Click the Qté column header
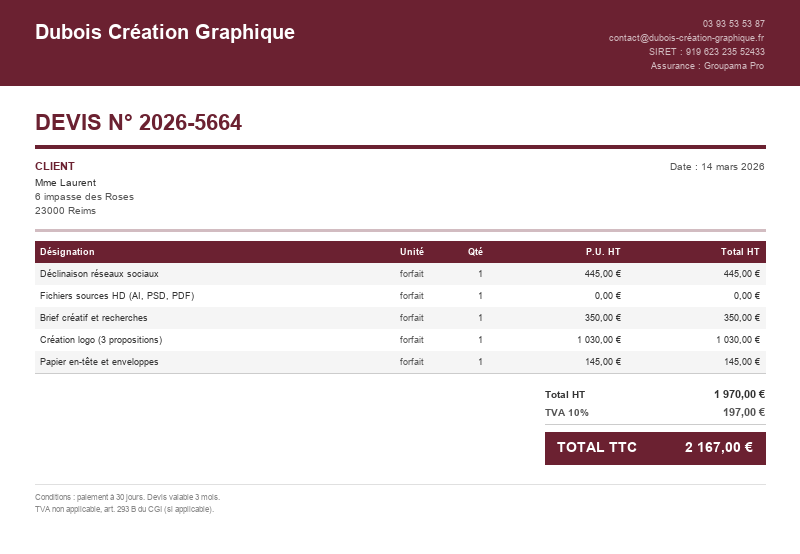This screenshot has height=554, width=800. (475, 252)
